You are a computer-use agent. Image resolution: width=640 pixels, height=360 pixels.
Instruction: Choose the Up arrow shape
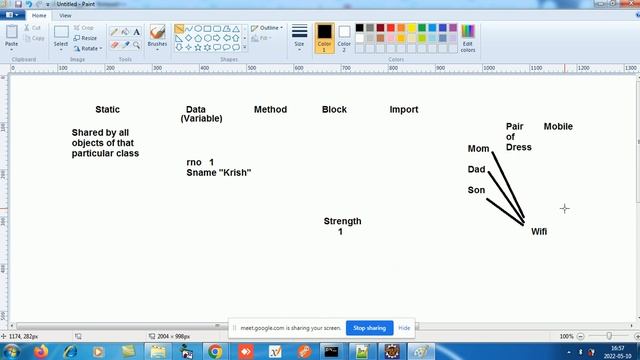236,38
